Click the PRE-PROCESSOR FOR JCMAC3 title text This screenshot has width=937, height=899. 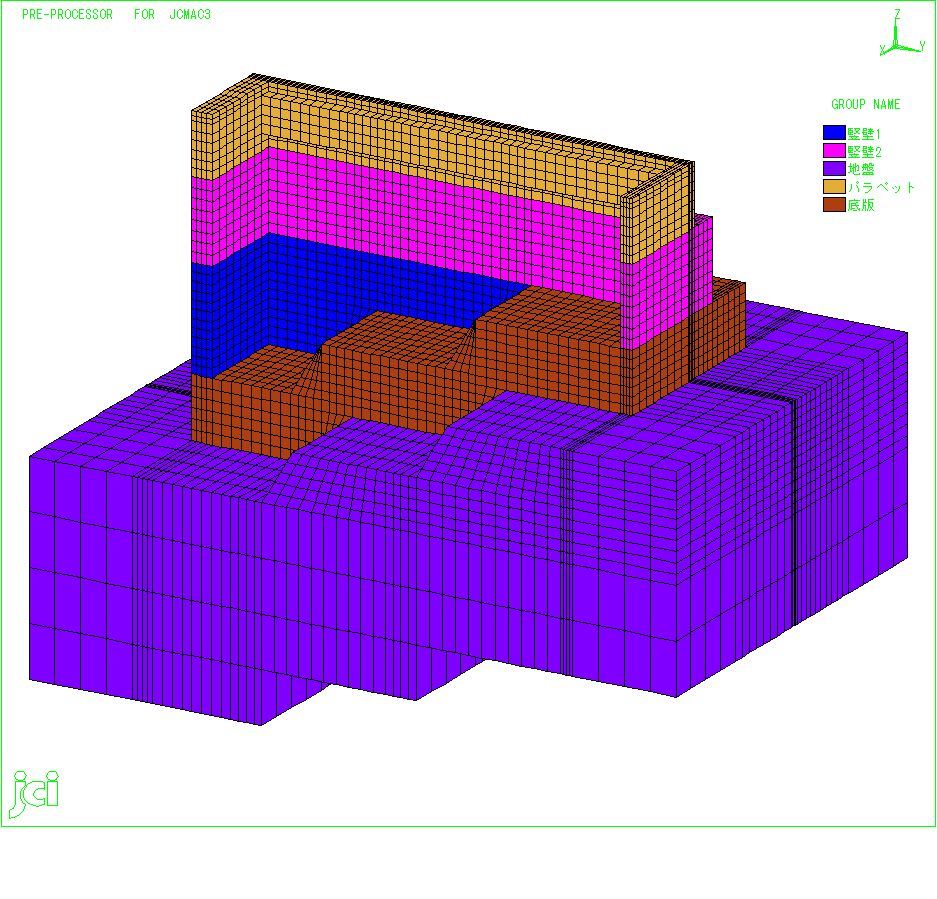[x=116, y=14]
